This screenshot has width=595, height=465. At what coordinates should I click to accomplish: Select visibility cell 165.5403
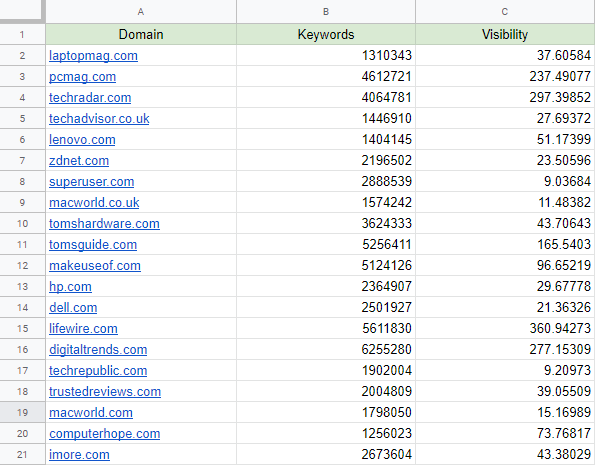coord(505,244)
